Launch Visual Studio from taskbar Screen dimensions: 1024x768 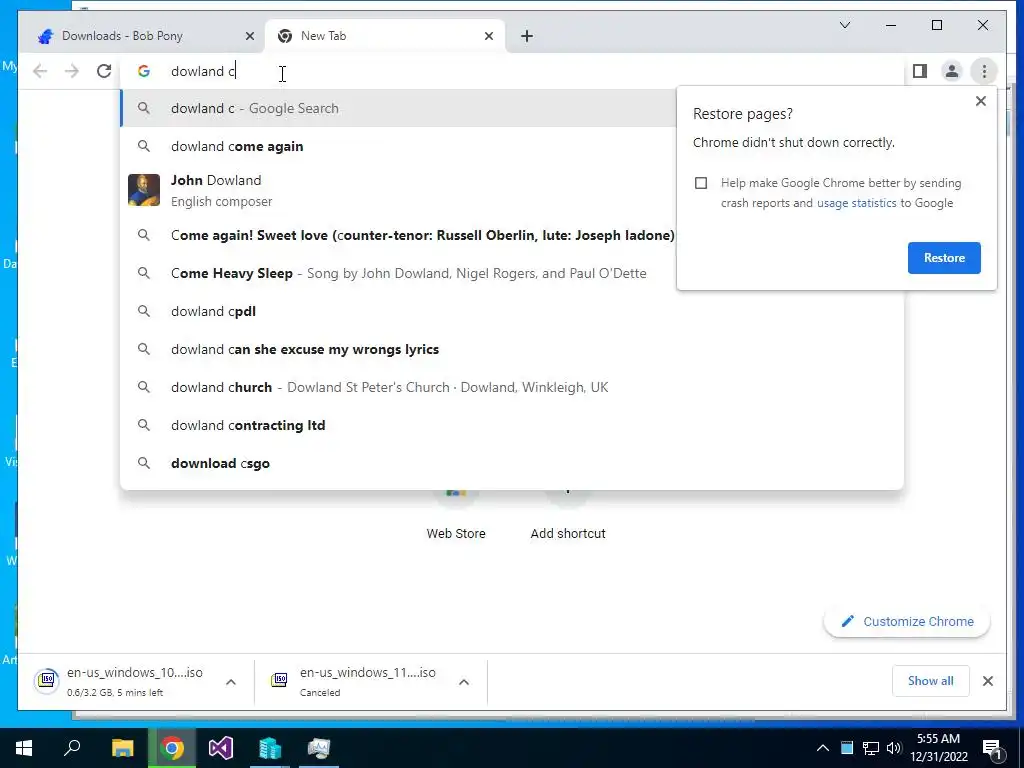pos(221,748)
